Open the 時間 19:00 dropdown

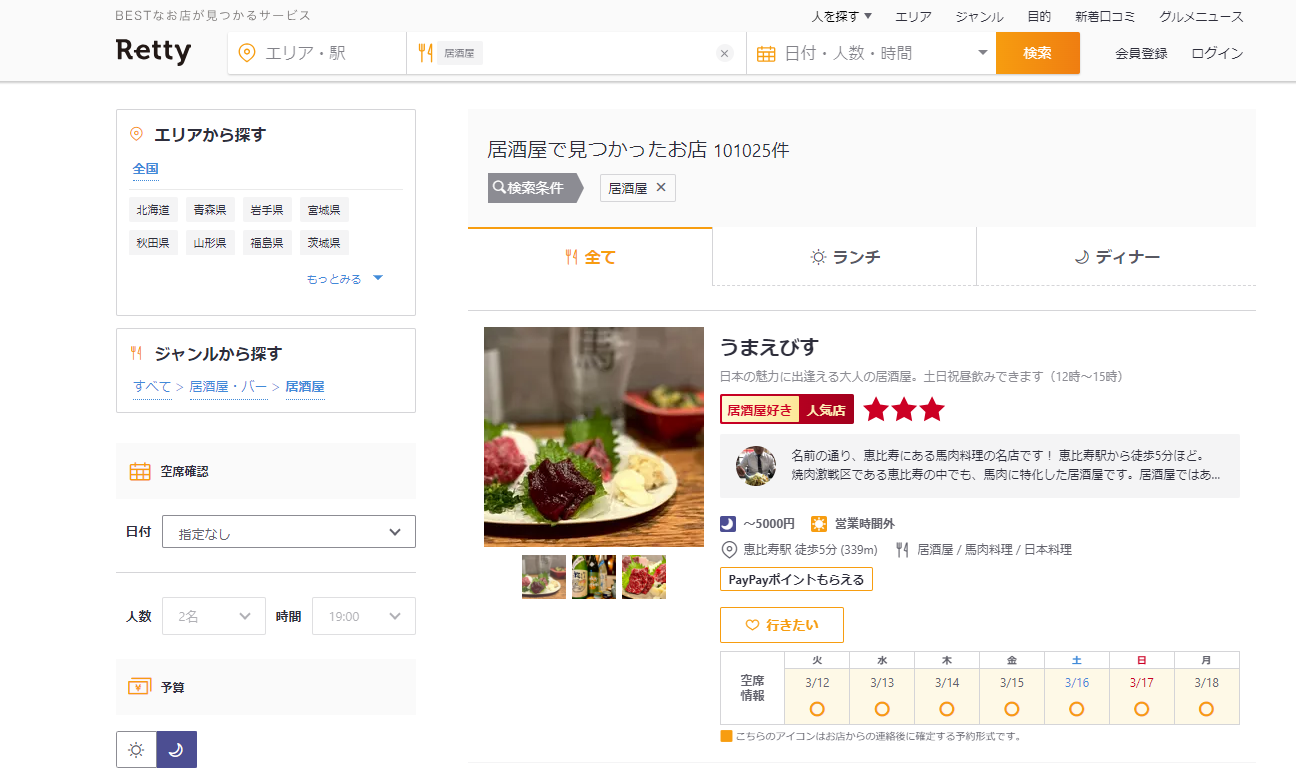click(x=364, y=616)
